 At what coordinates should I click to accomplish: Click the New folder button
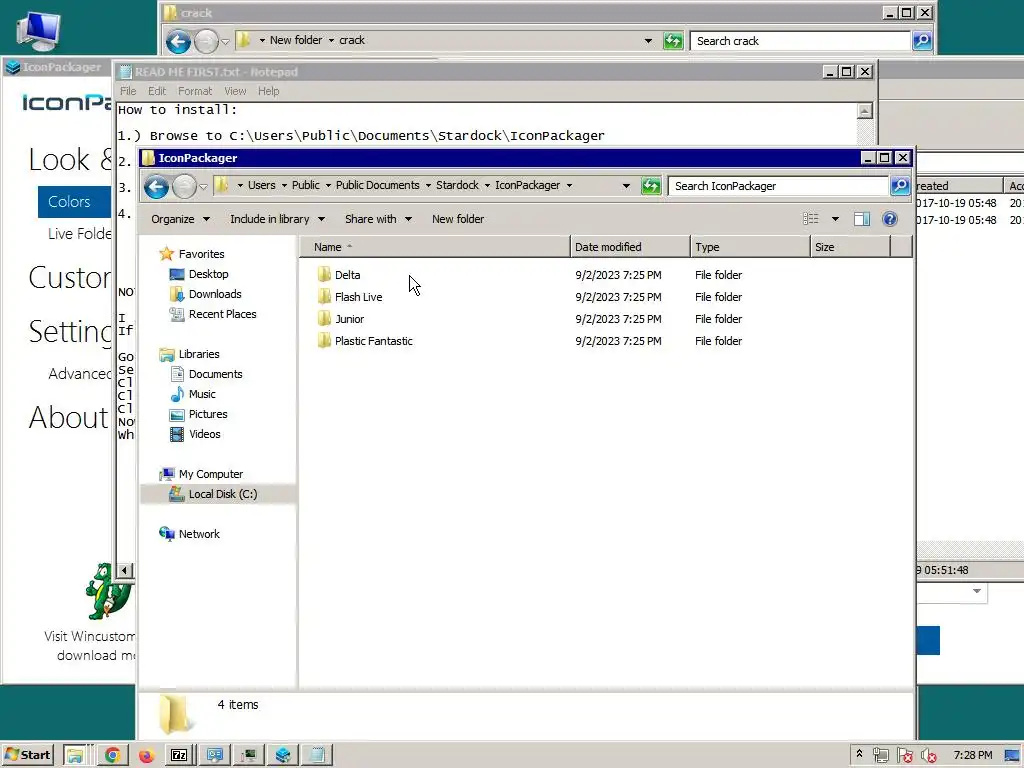(x=458, y=219)
